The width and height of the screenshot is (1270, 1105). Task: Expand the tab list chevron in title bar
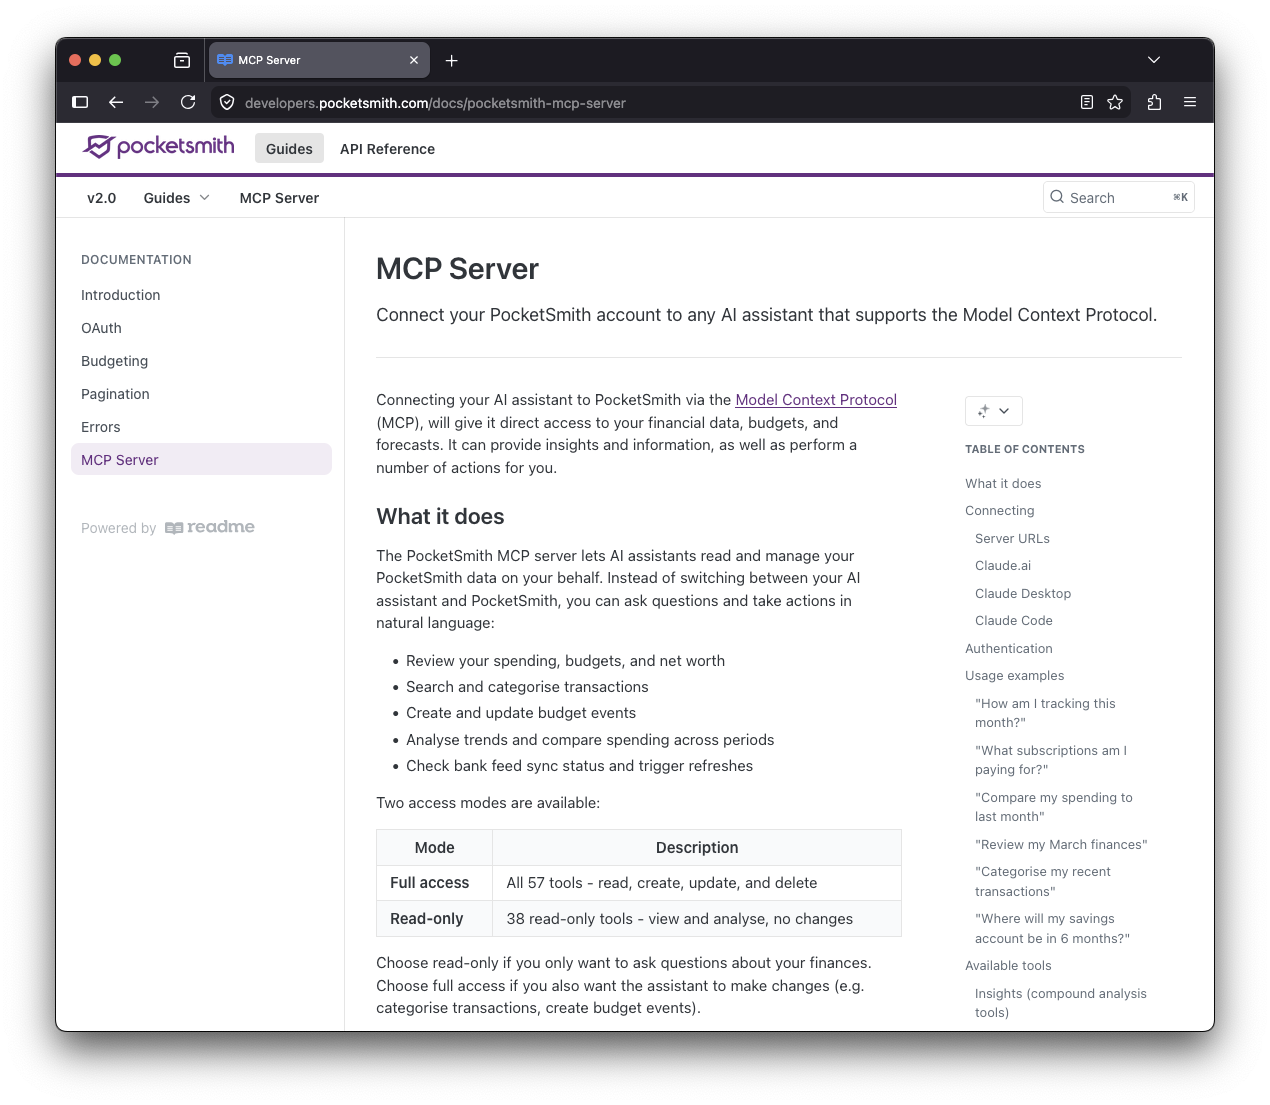(x=1154, y=60)
